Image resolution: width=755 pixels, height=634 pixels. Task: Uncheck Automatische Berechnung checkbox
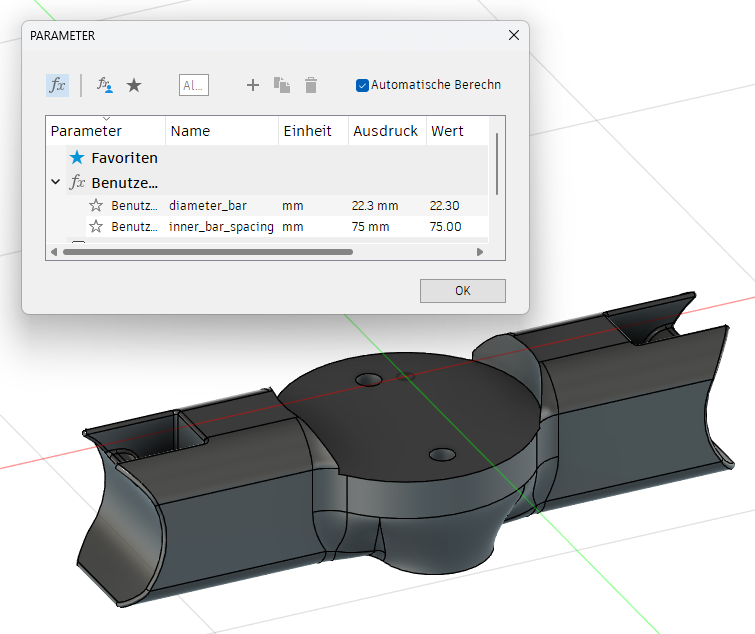[362, 85]
